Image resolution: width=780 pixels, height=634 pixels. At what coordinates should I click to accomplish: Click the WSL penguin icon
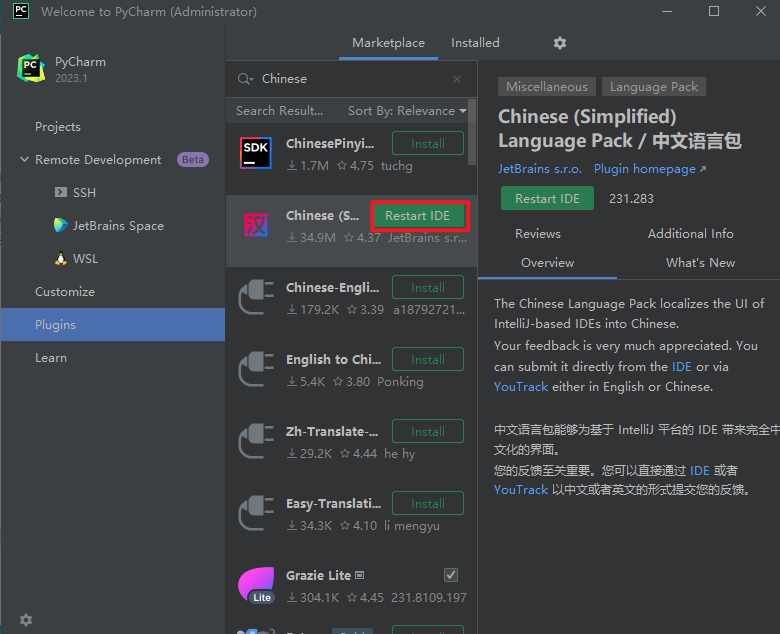point(61,259)
